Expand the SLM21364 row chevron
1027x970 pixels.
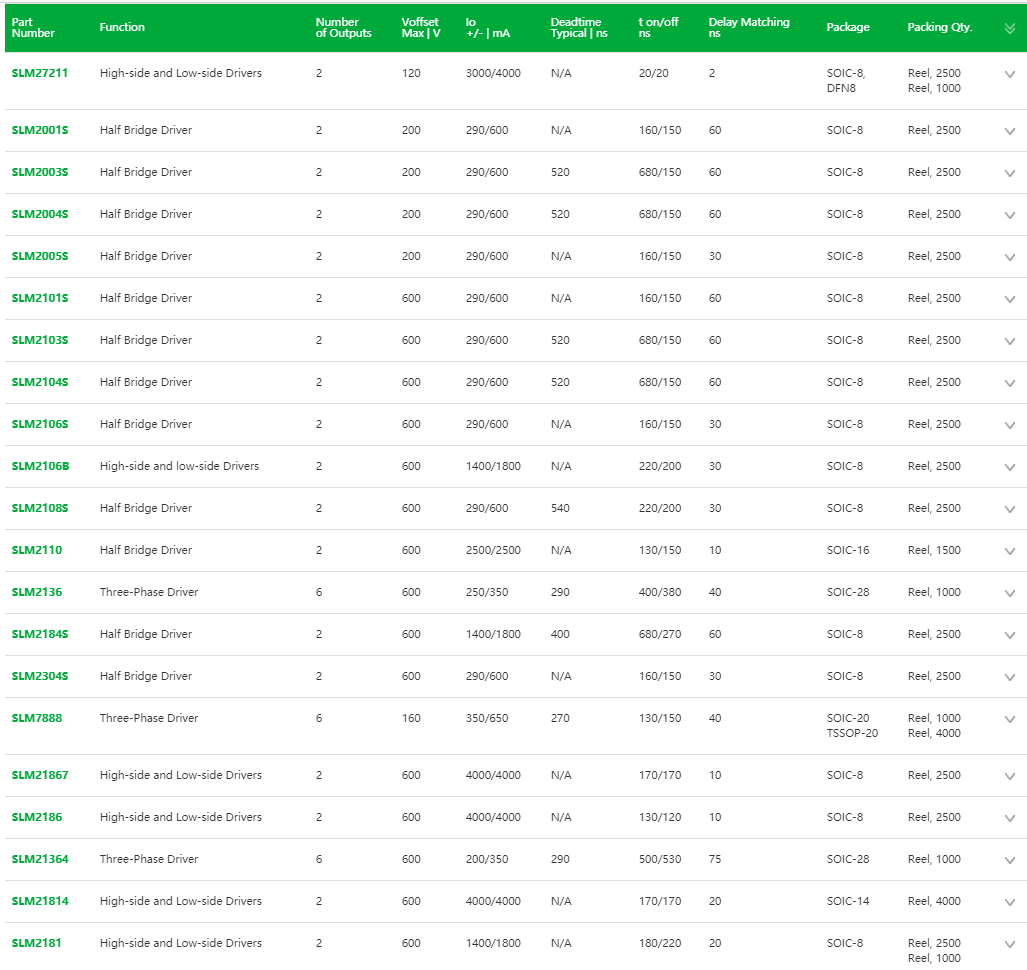(1009, 860)
